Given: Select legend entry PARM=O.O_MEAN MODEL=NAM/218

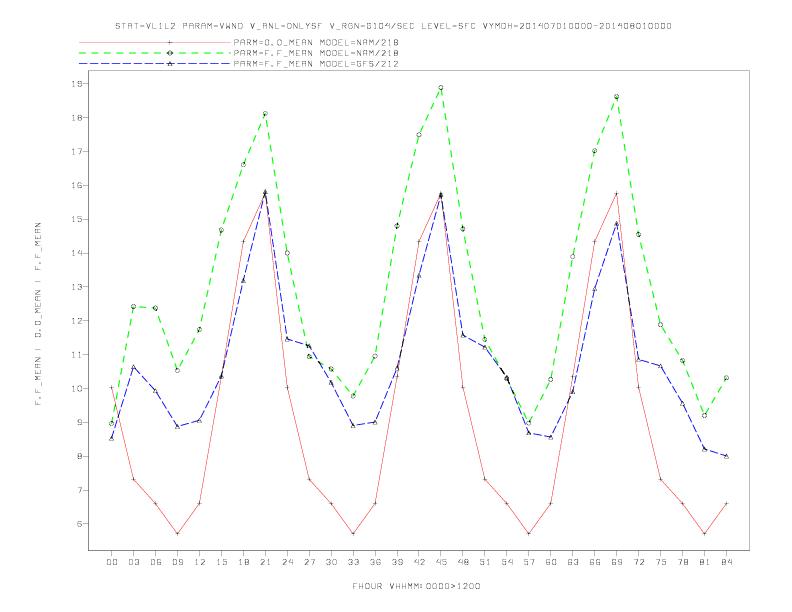Looking at the screenshot, I should pos(316,42).
